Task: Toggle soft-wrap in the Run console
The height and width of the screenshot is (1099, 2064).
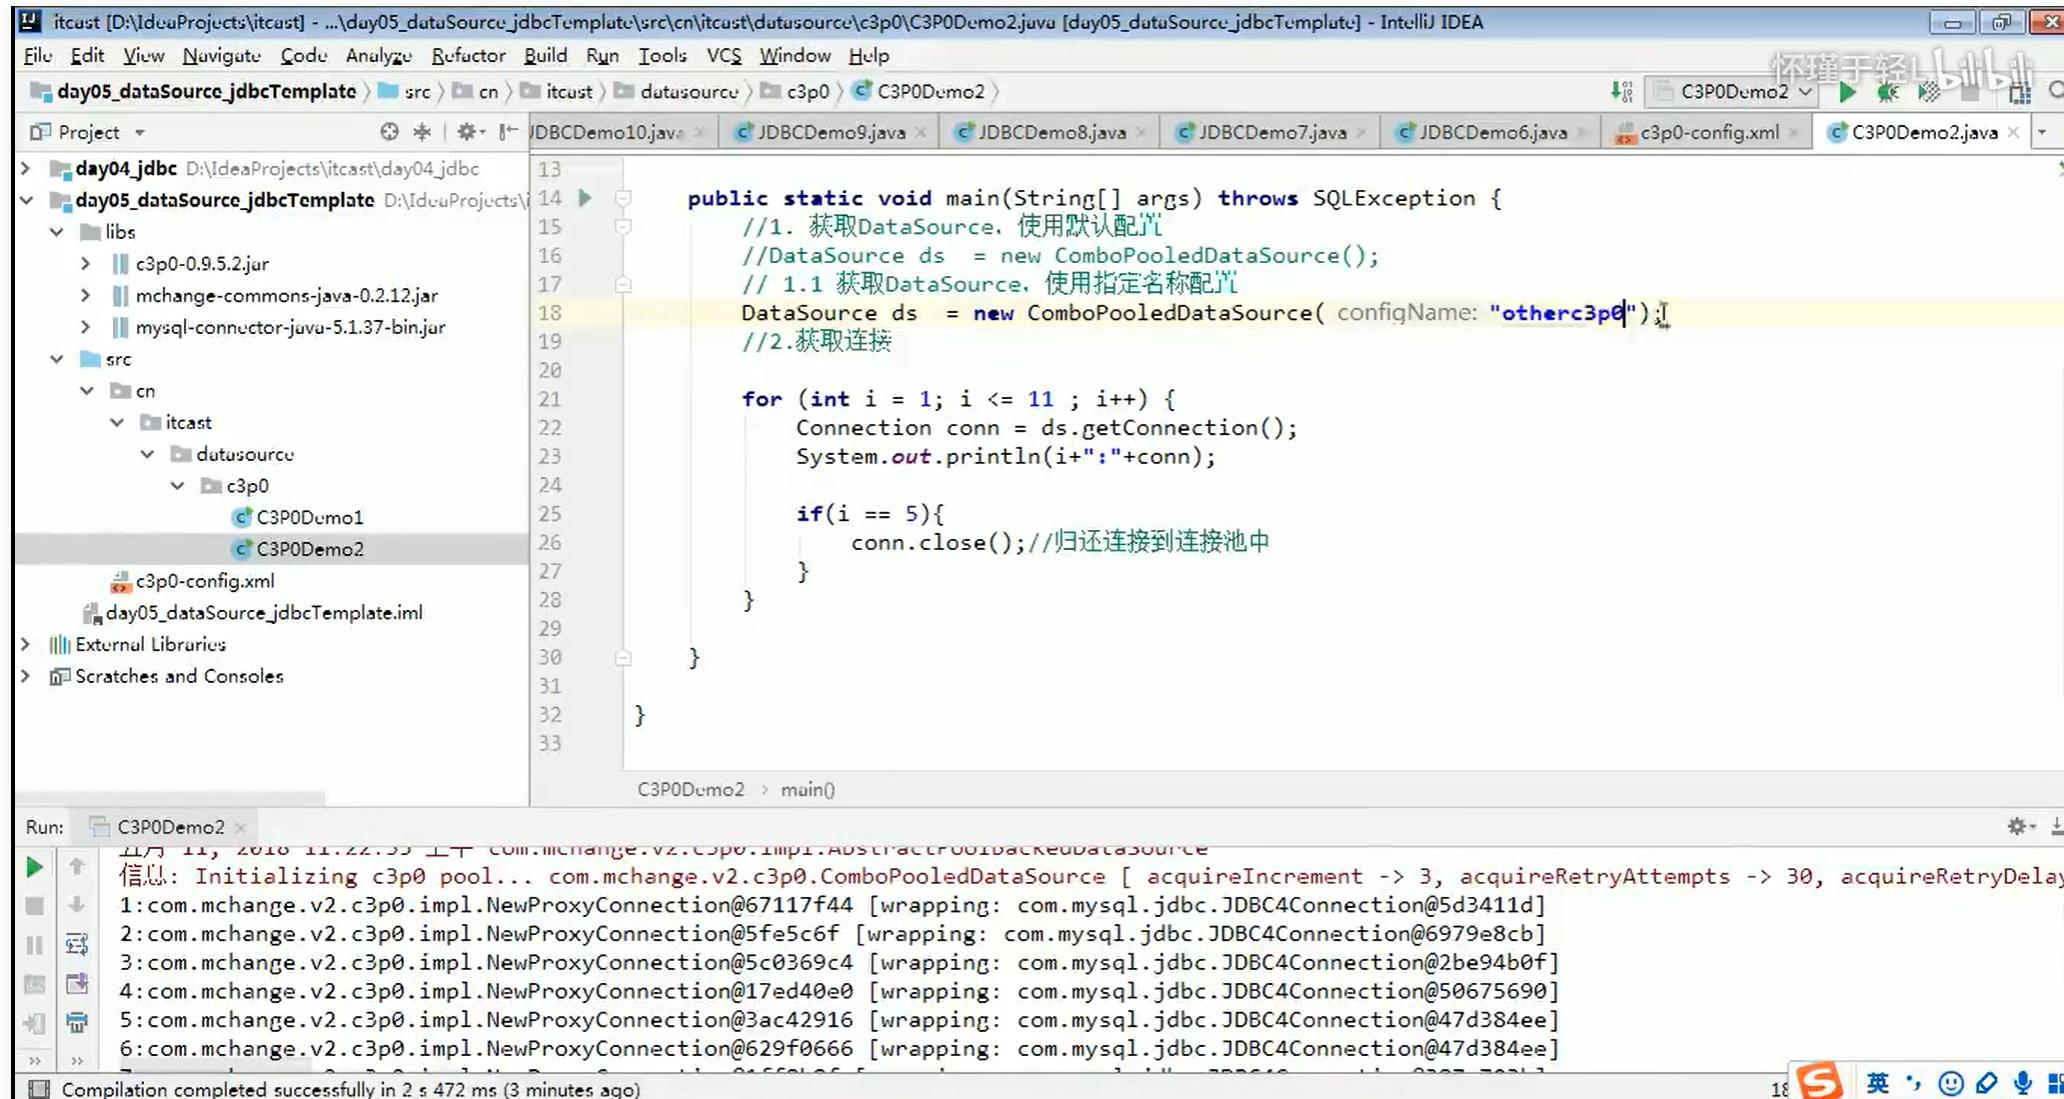Action: tap(77, 944)
